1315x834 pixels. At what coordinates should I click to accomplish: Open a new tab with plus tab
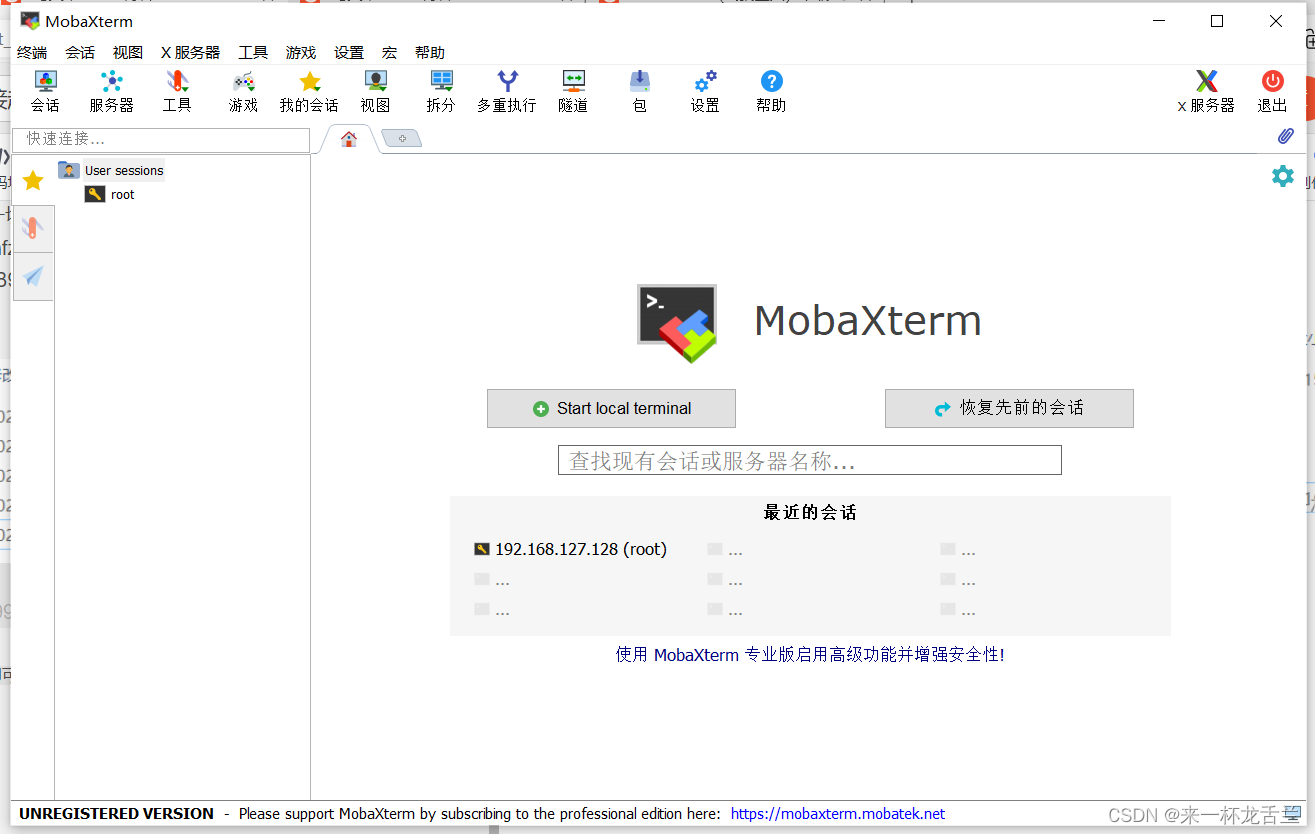[x=402, y=139]
